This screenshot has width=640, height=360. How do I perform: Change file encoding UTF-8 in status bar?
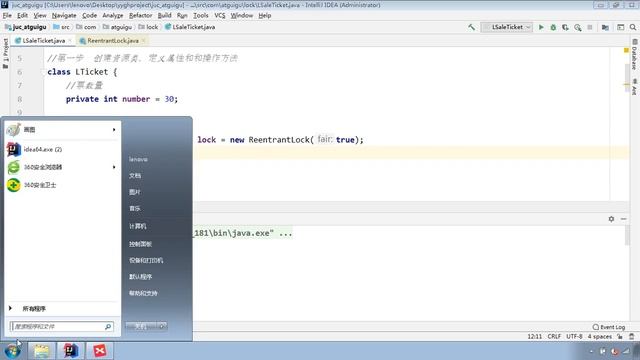pos(574,337)
